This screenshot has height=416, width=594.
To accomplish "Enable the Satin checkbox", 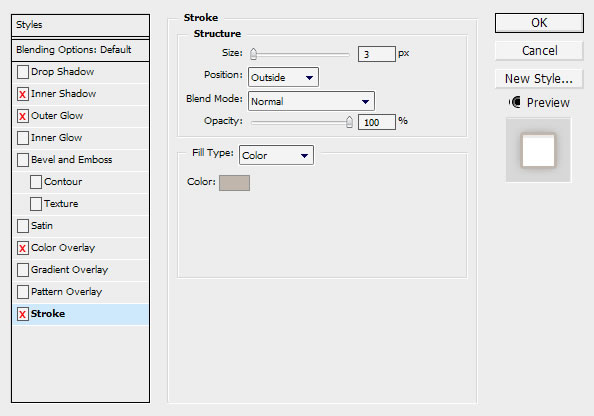I will [x=23, y=226].
